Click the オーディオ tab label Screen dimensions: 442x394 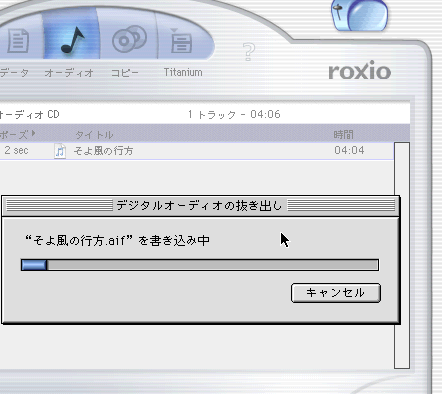click(69, 73)
